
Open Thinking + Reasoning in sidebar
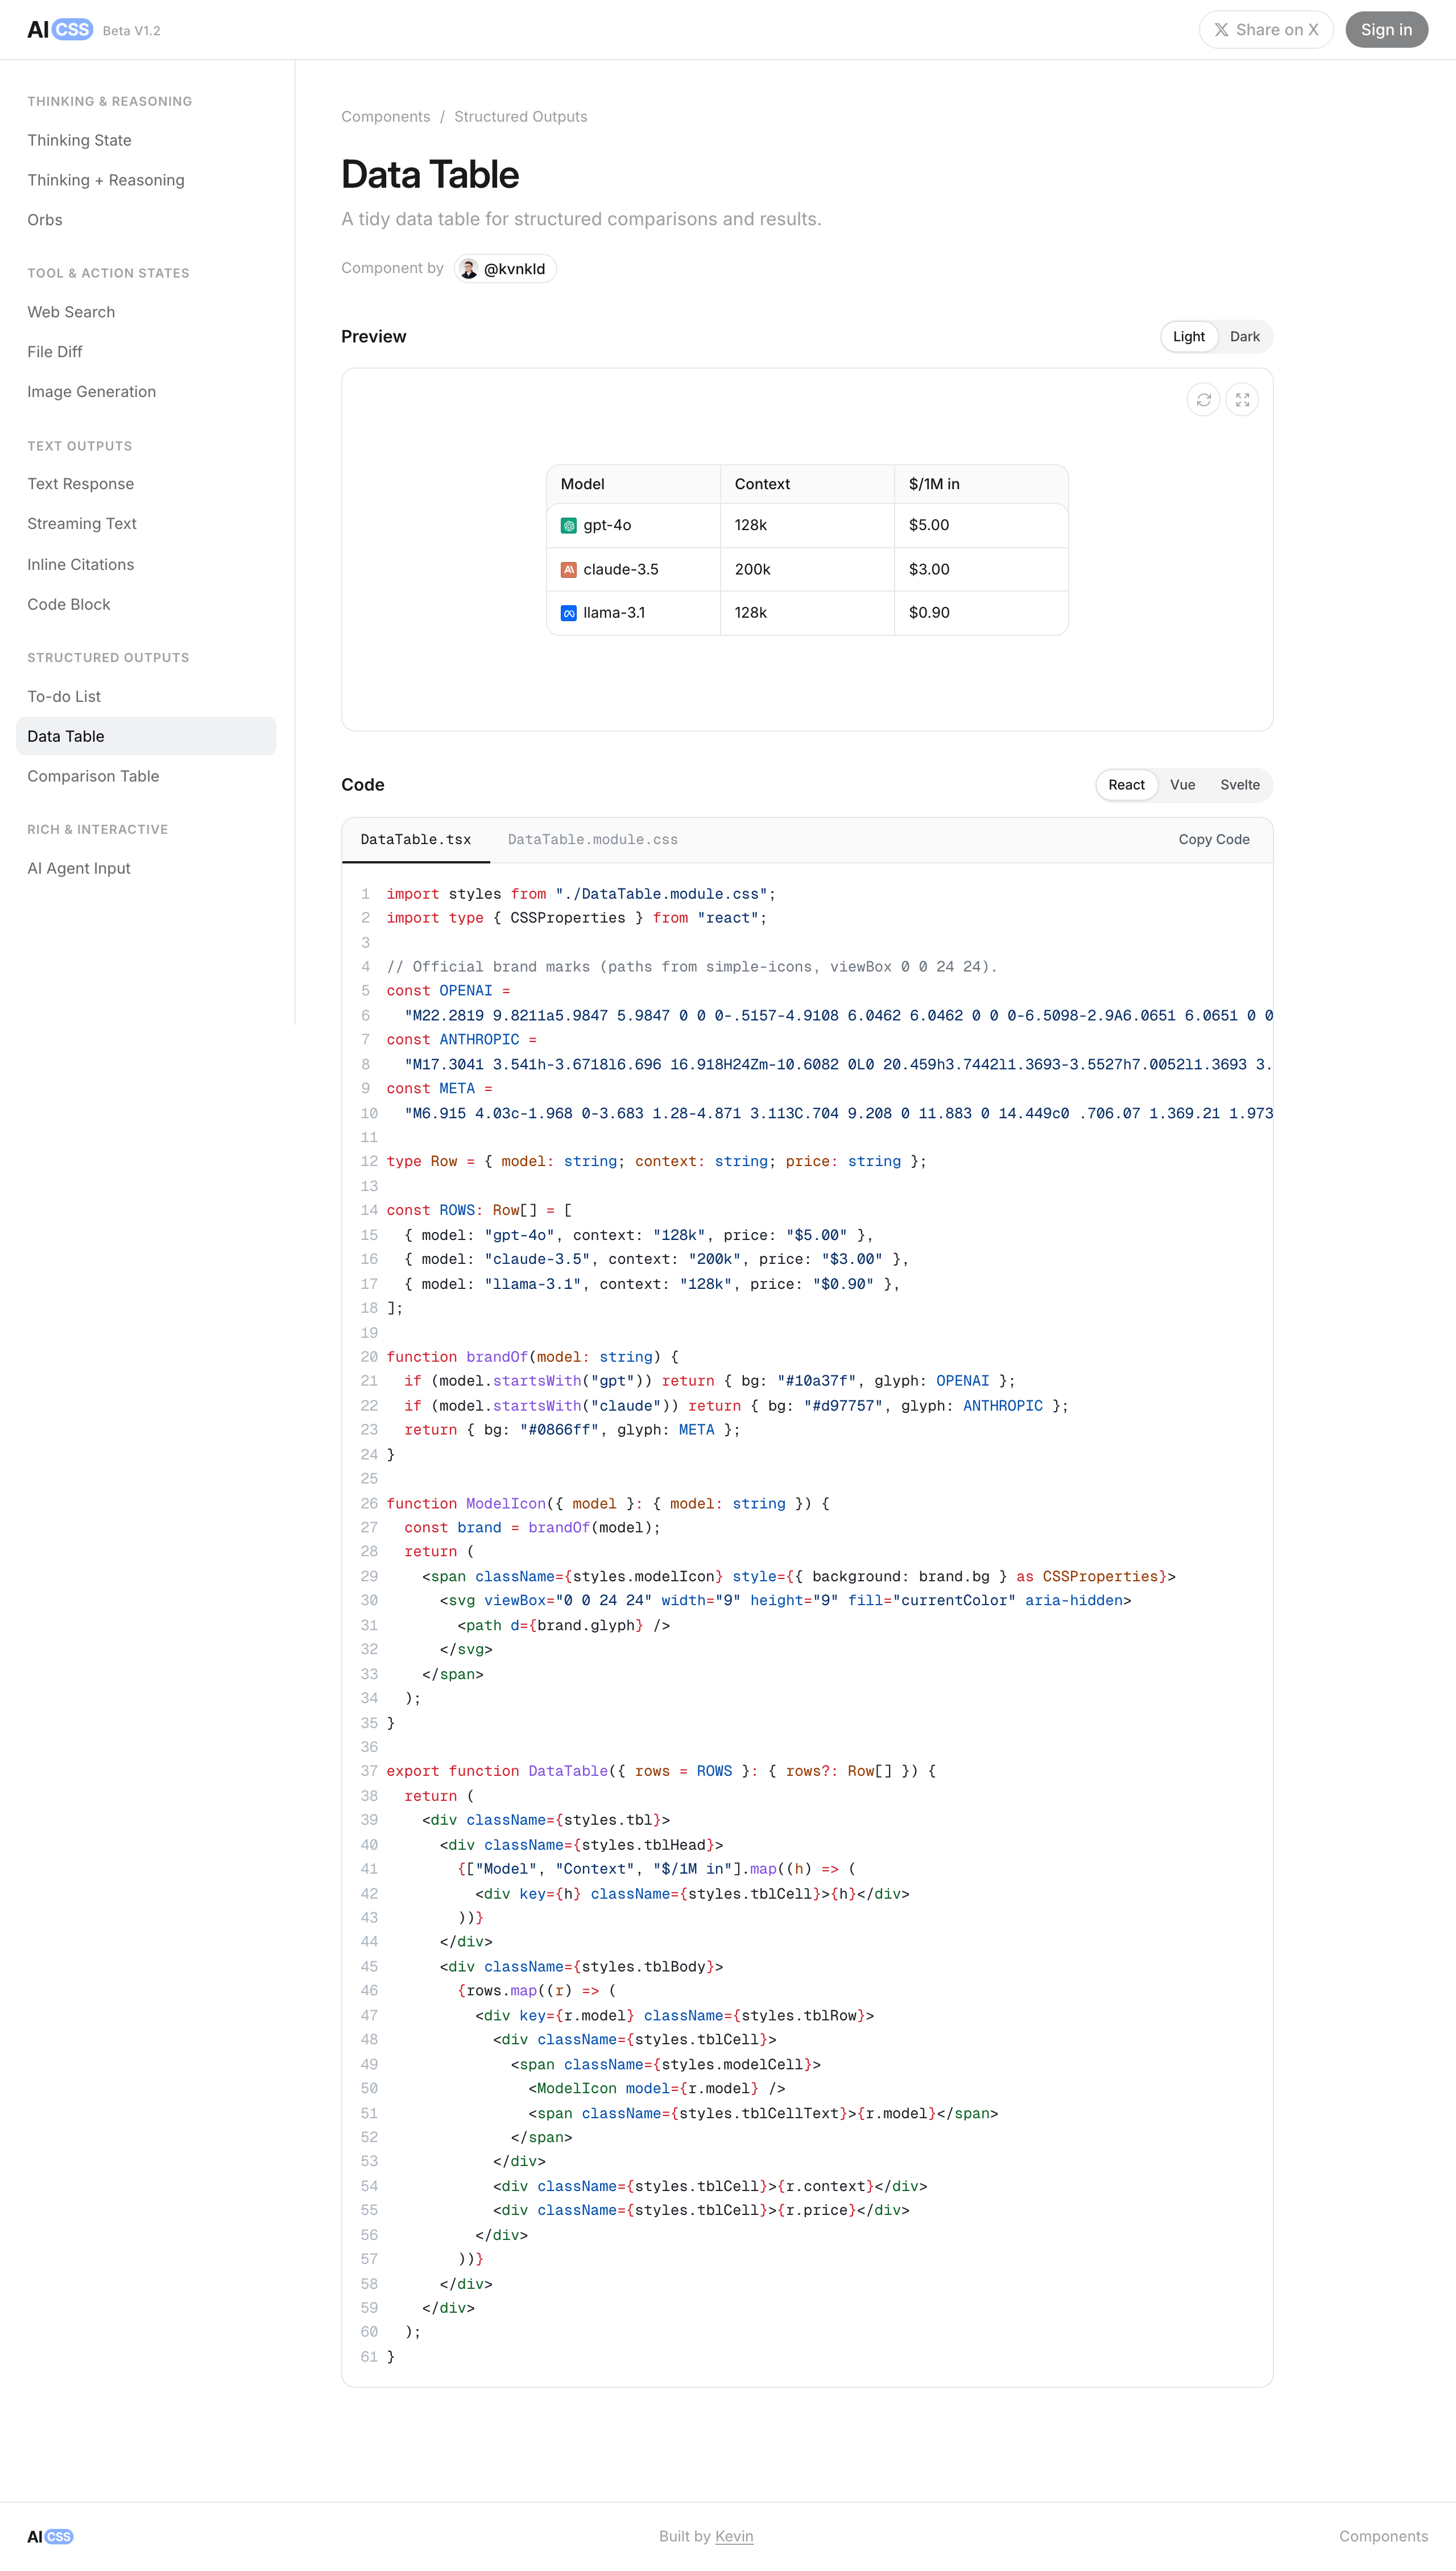point(146,181)
